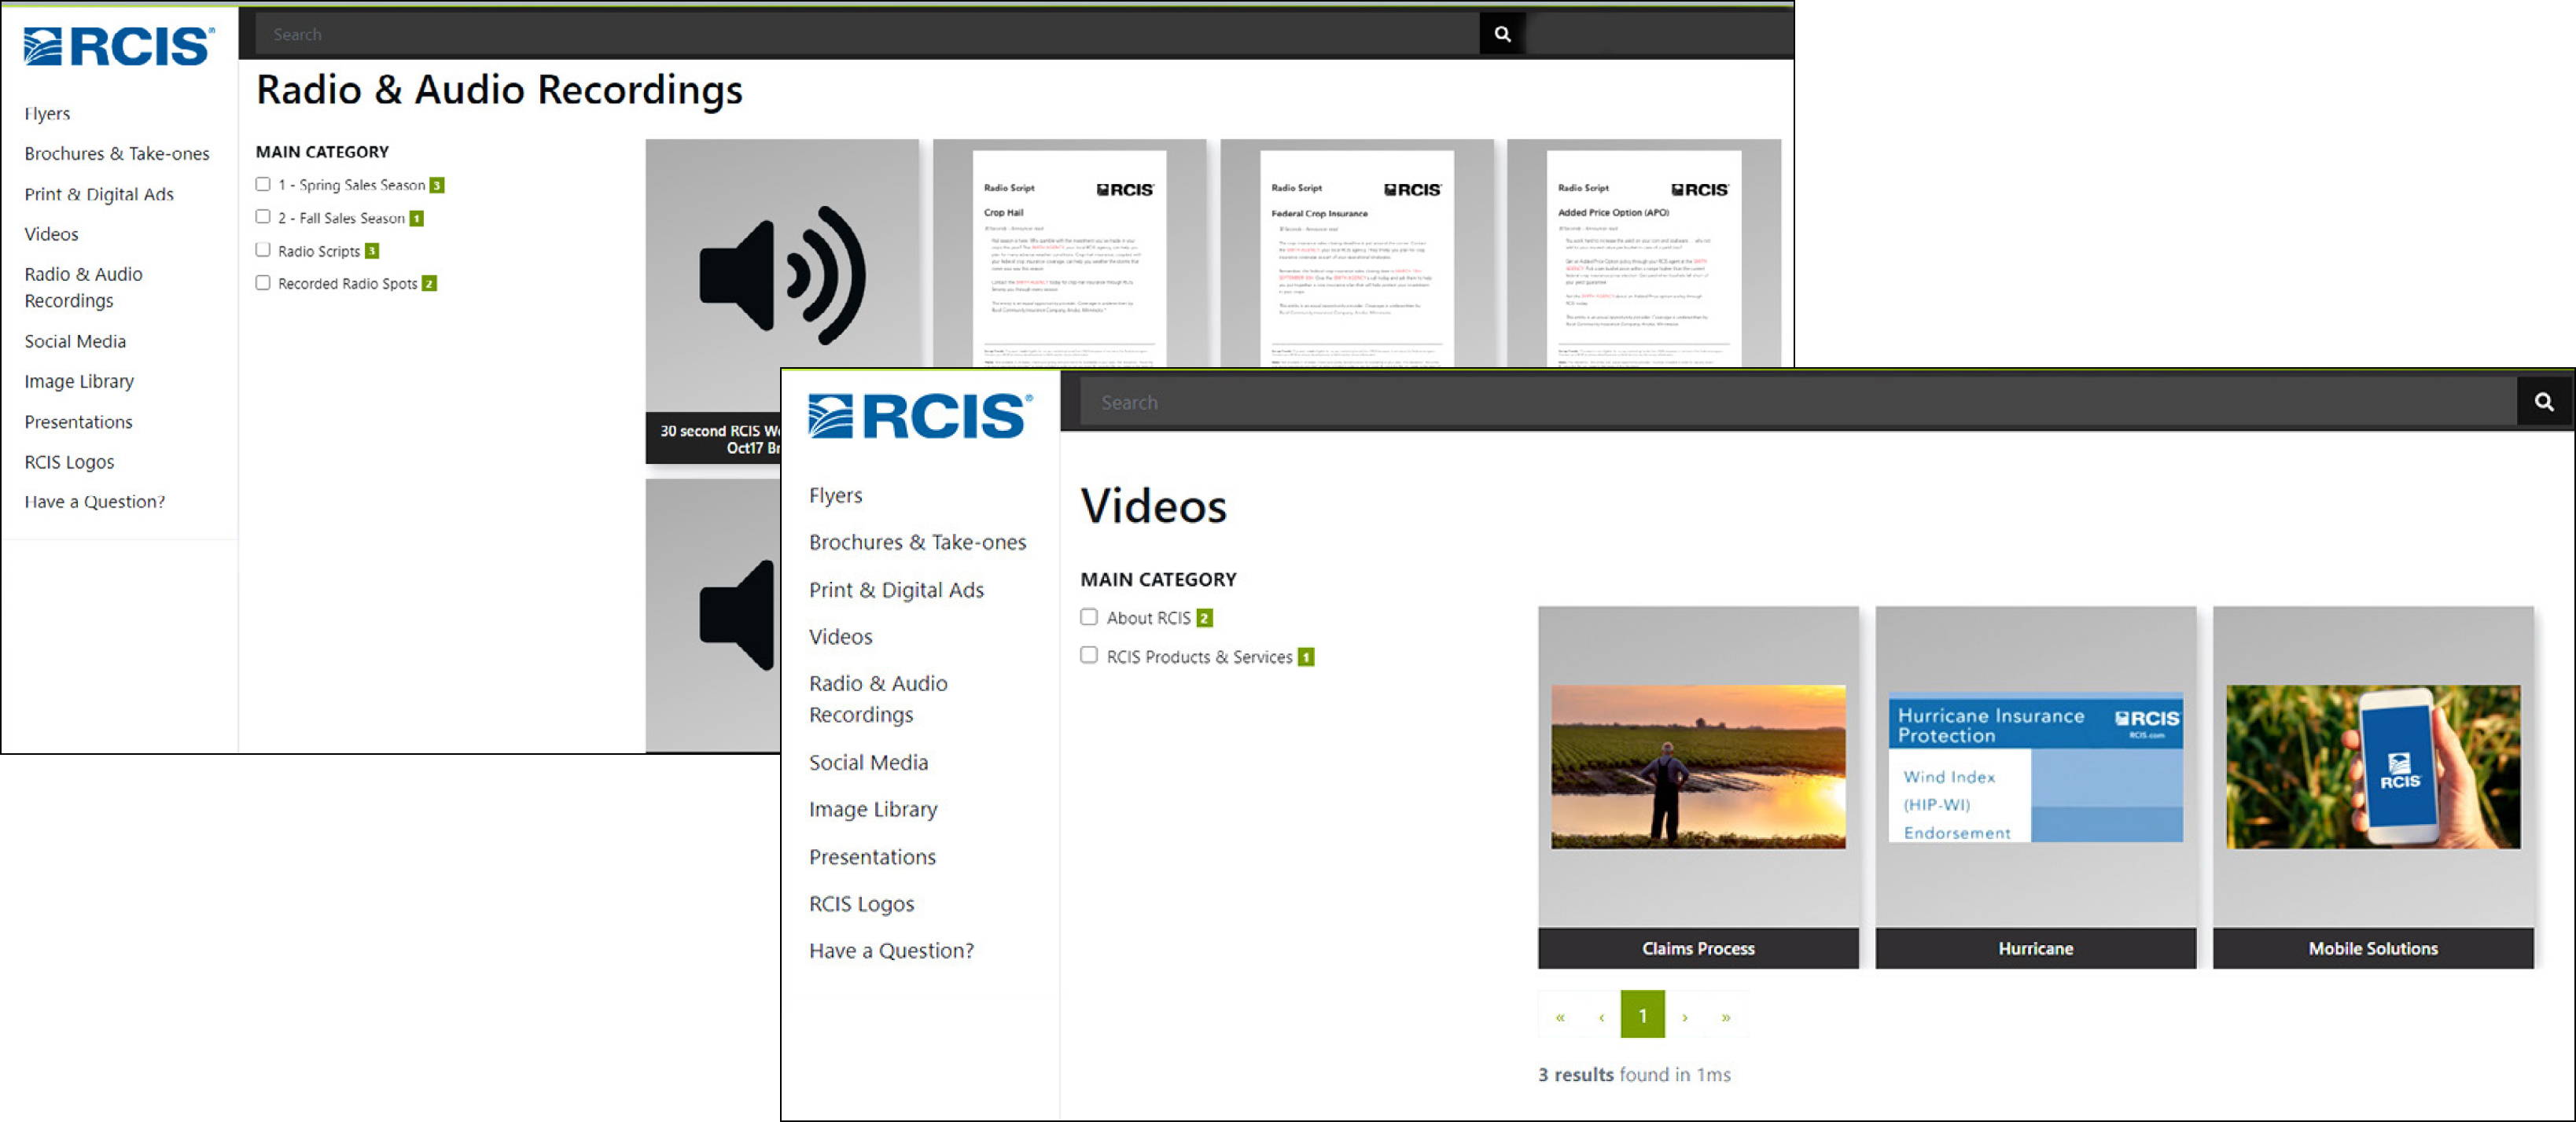Click the Search field in Videos window
Image resolution: width=2576 pixels, height=1122 pixels.
(x=1798, y=402)
